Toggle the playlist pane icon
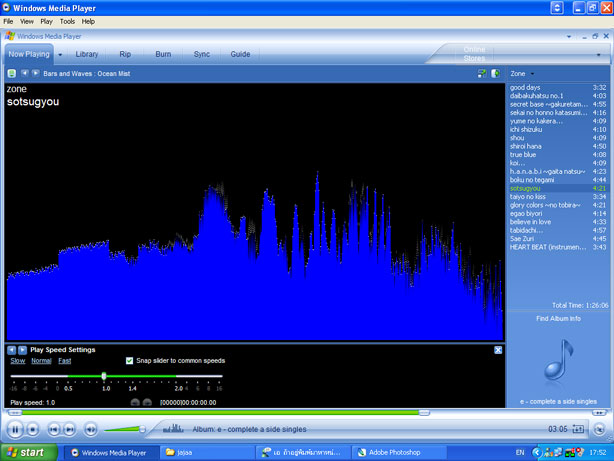This screenshot has height=461, width=614. [x=495, y=73]
